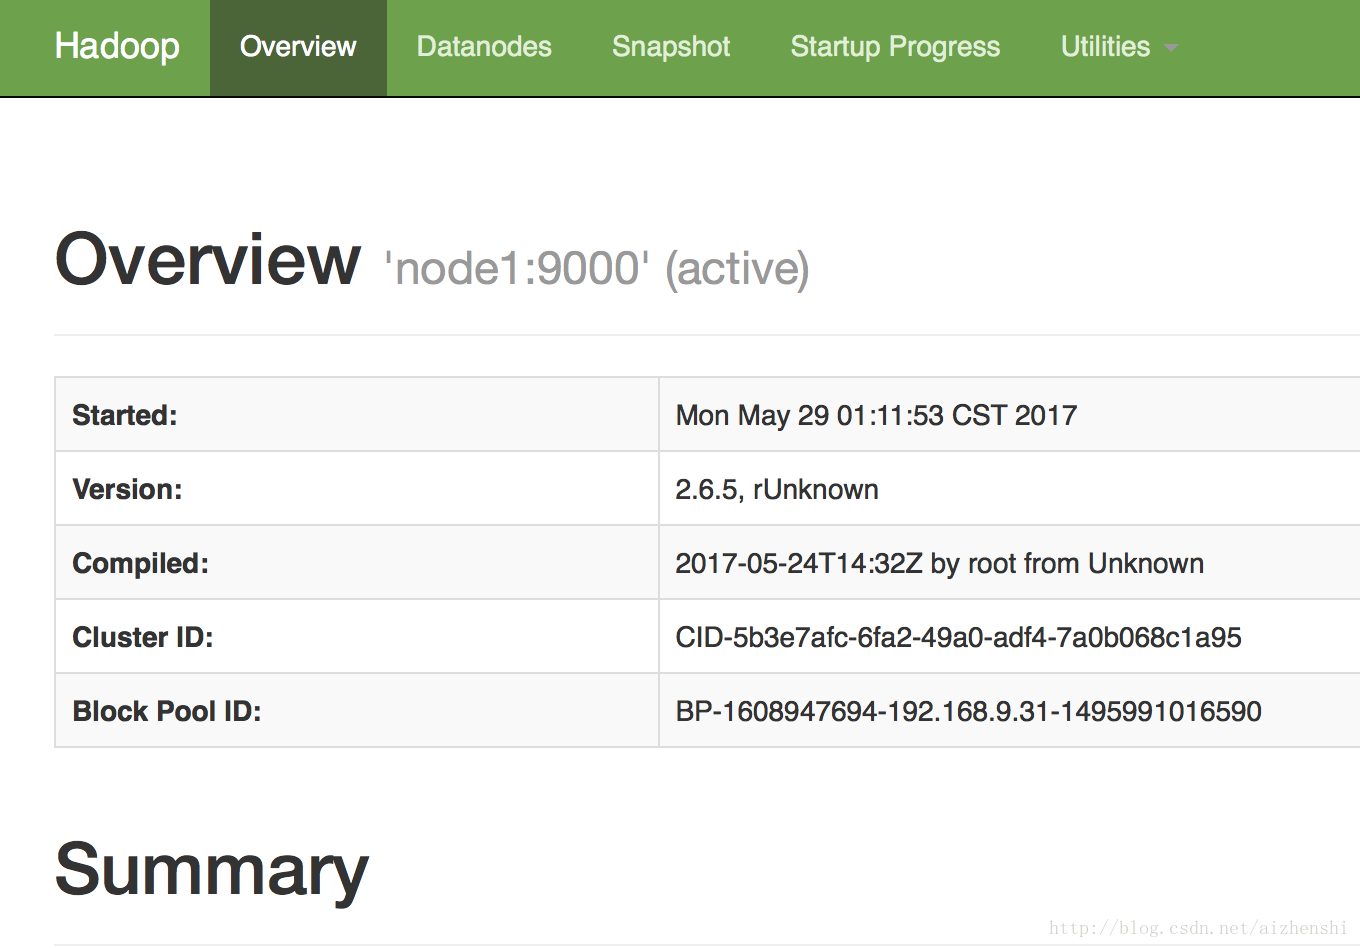
Task: Expand the Utilities dropdown menu
Action: 1119,48
